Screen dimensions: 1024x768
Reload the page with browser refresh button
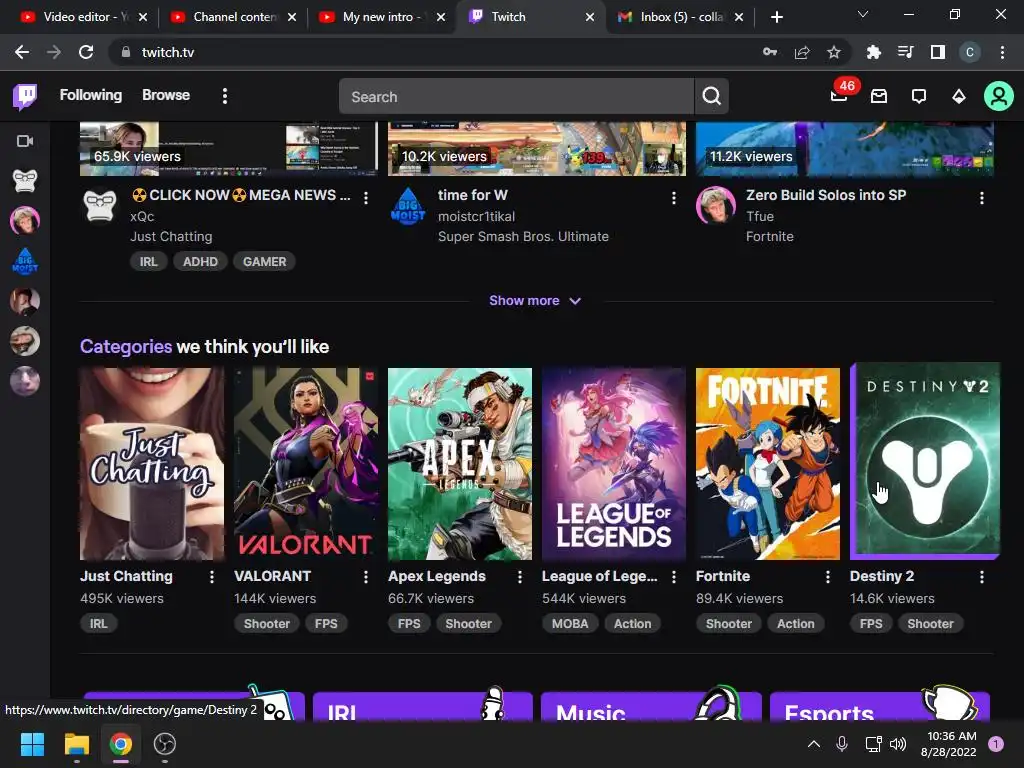tap(86, 52)
